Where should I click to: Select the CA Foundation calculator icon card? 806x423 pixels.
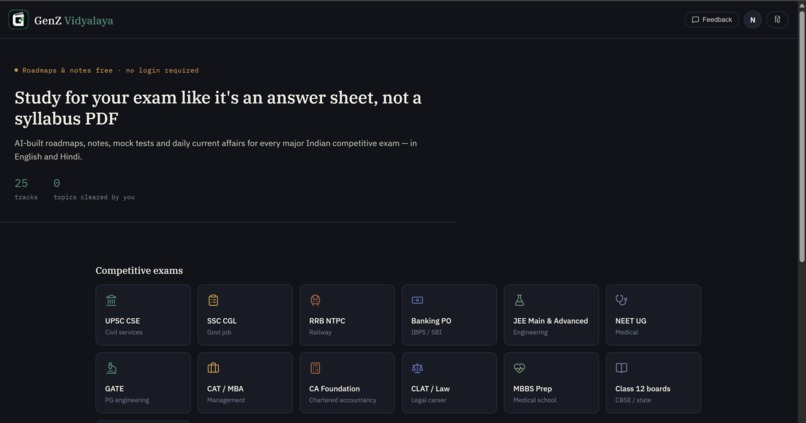(x=347, y=382)
